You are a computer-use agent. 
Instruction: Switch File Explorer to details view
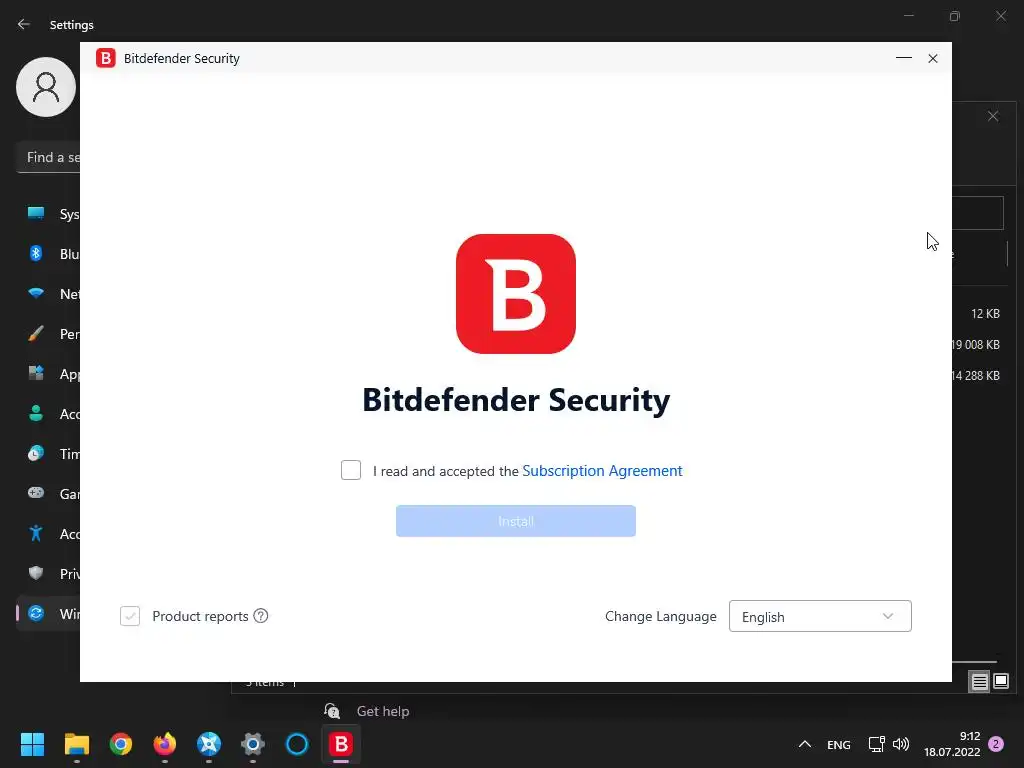click(980, 682)
